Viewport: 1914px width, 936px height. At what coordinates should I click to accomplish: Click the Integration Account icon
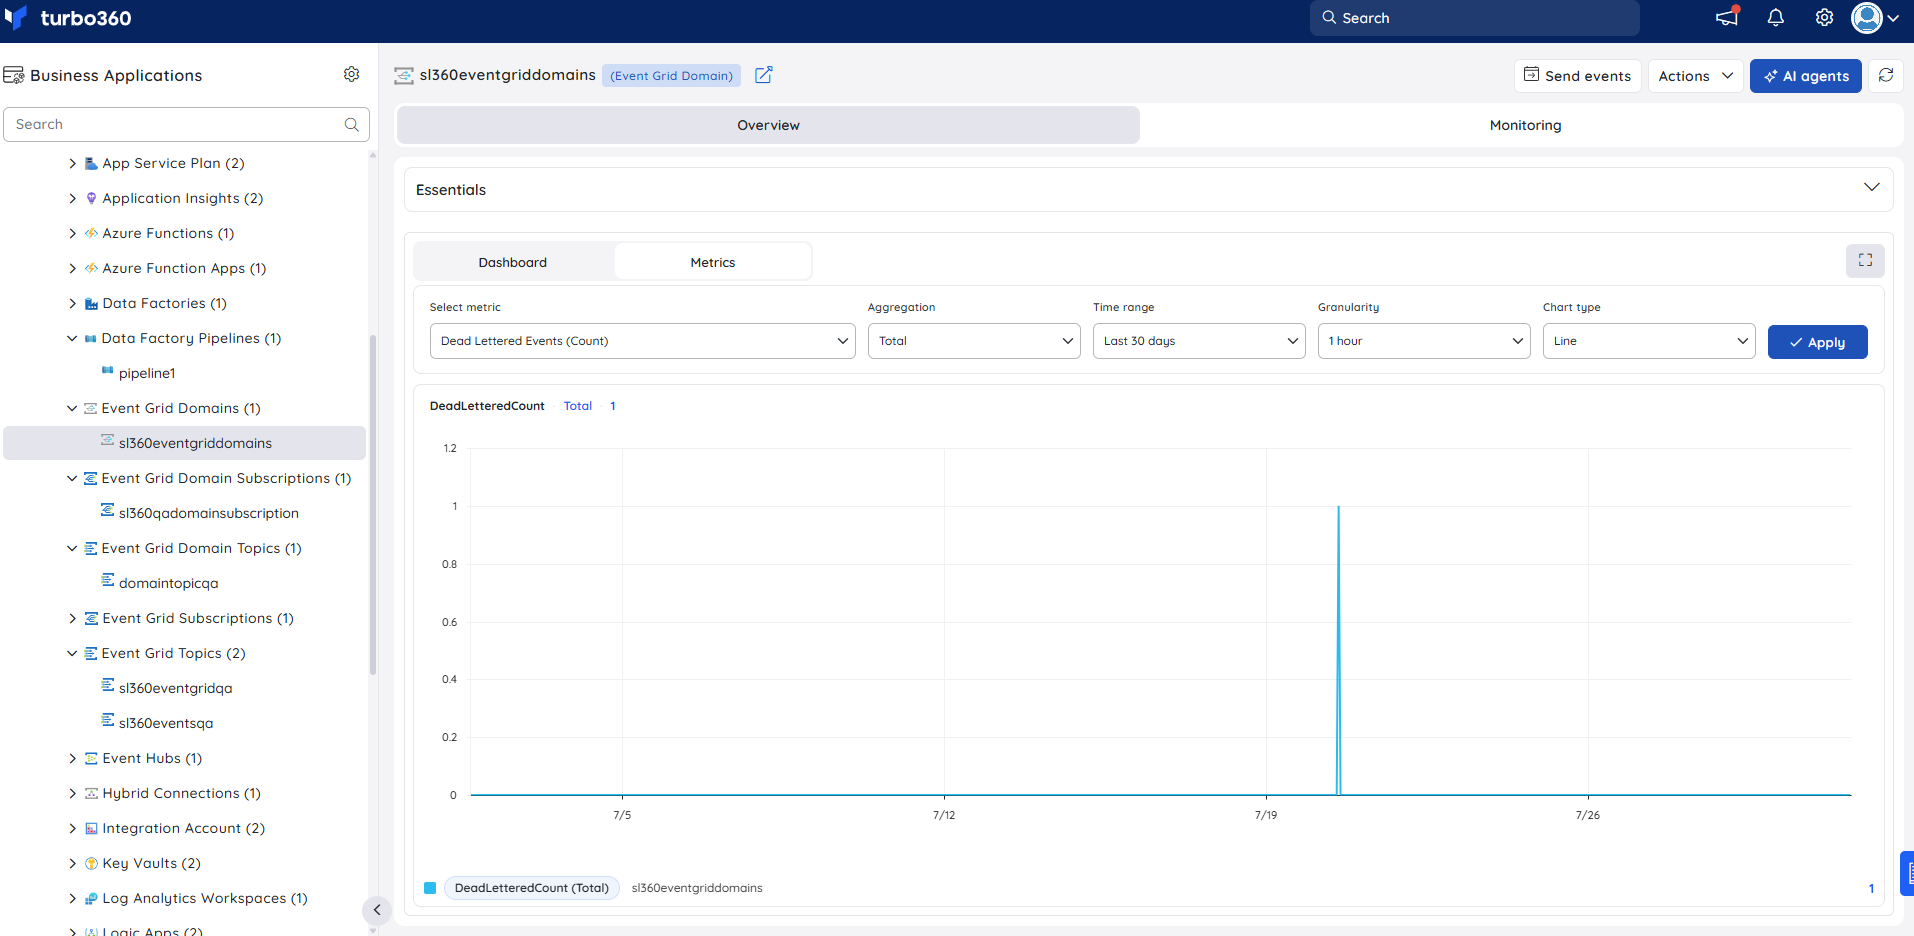tap(91, 828)
